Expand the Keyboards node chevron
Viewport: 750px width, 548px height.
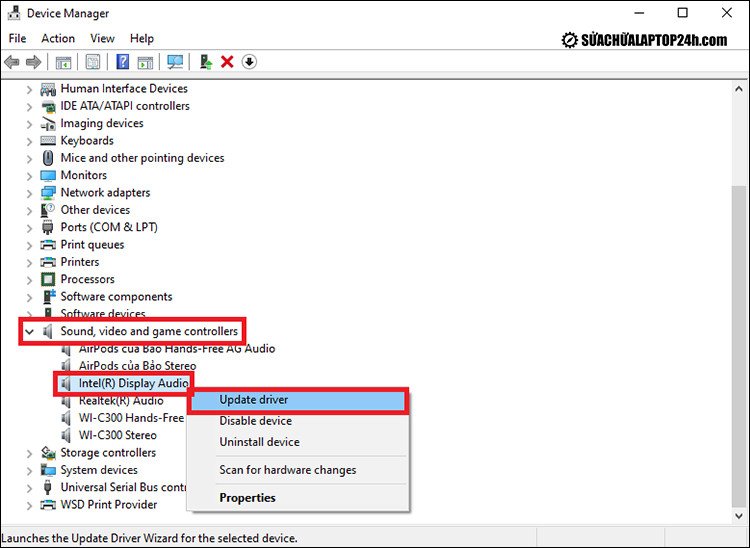coord(29,141)
